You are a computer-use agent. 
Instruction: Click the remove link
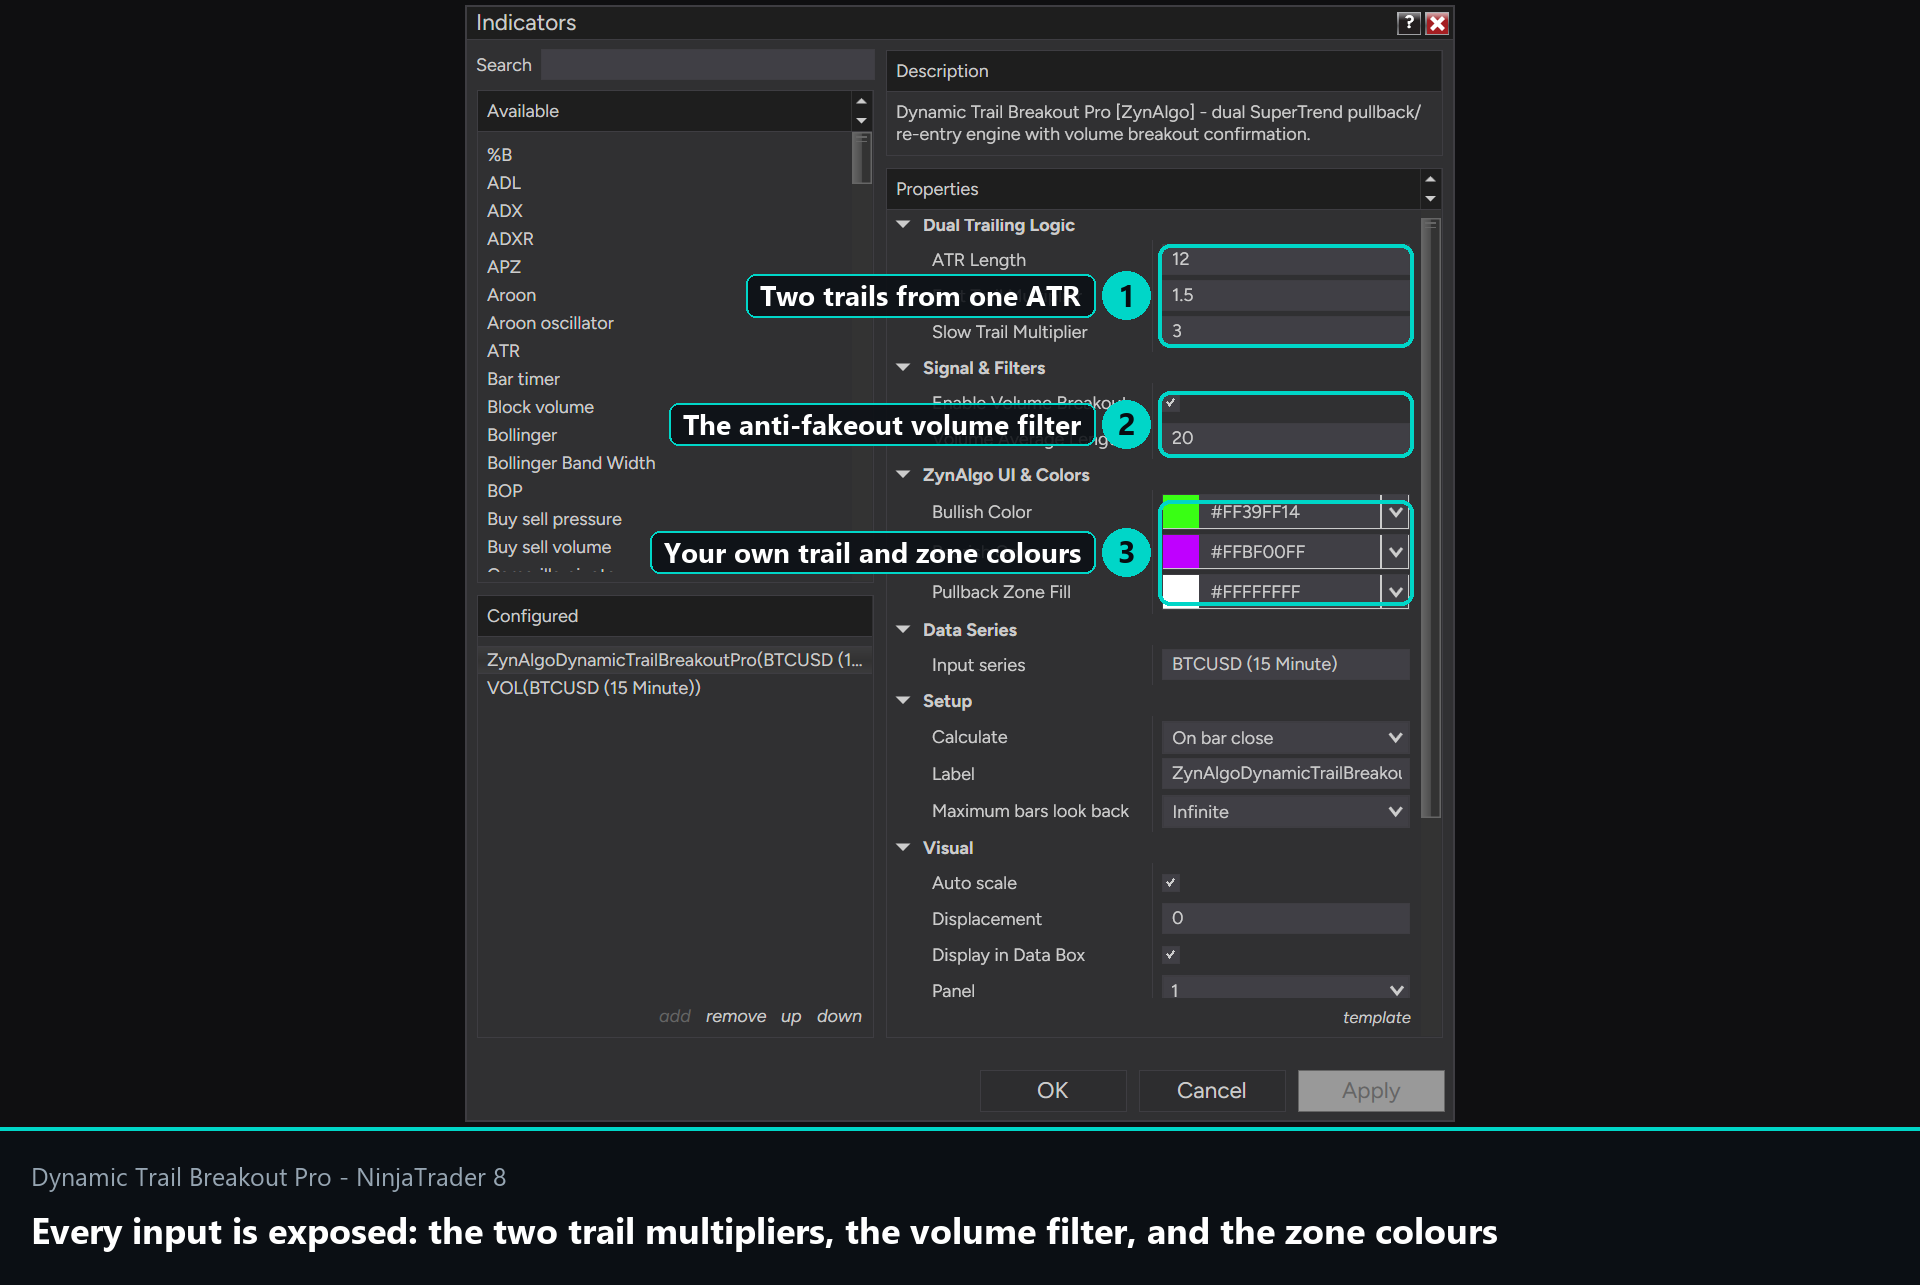tap(736, 1016)
